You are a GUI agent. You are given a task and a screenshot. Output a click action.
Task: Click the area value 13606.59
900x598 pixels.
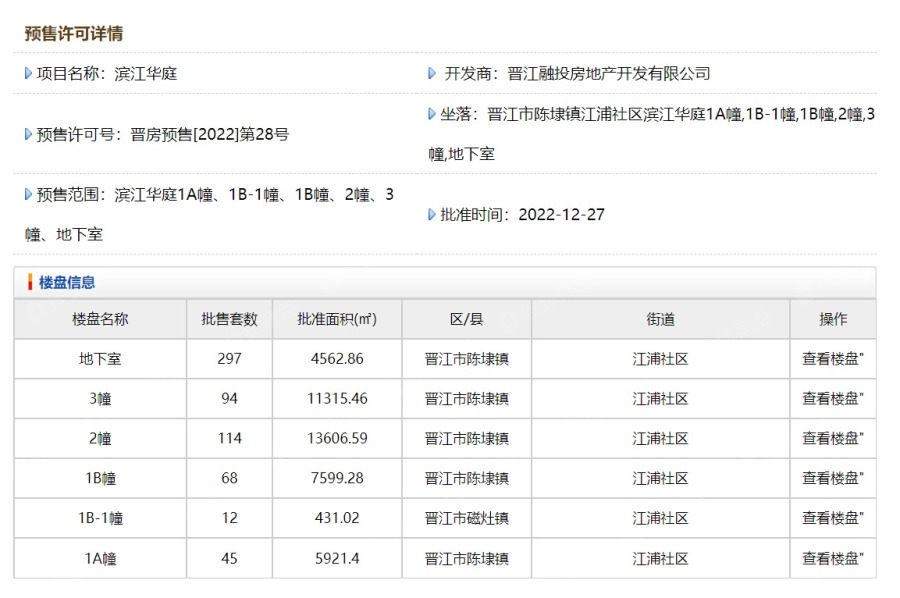click(x=337, y=438)
